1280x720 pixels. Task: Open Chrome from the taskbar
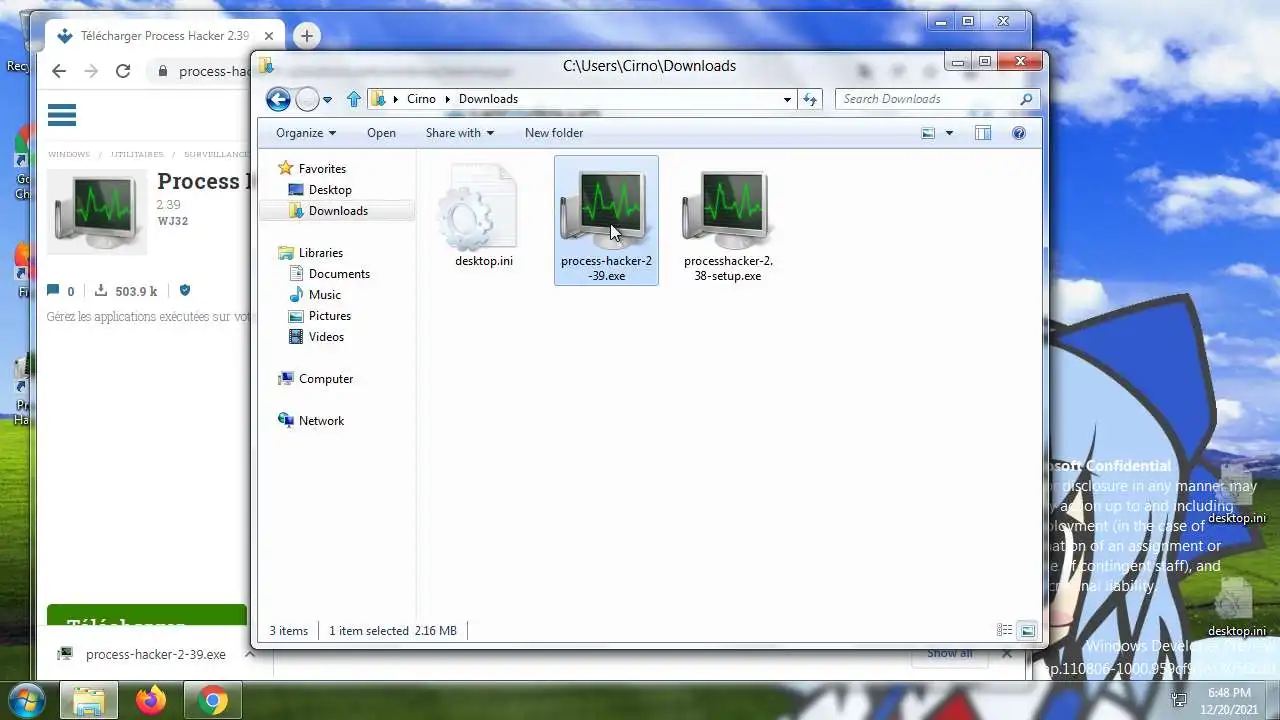(x=212, y=700)
